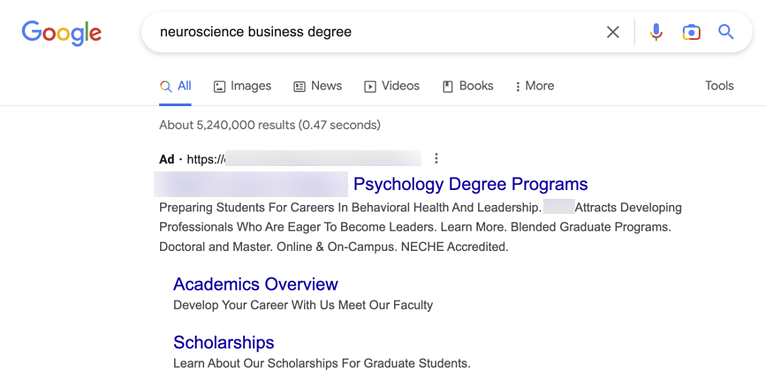Click the 'About 5,240,000 results' text
The image size is (766, 388).
pyautogui.click(x=270, y=125)
